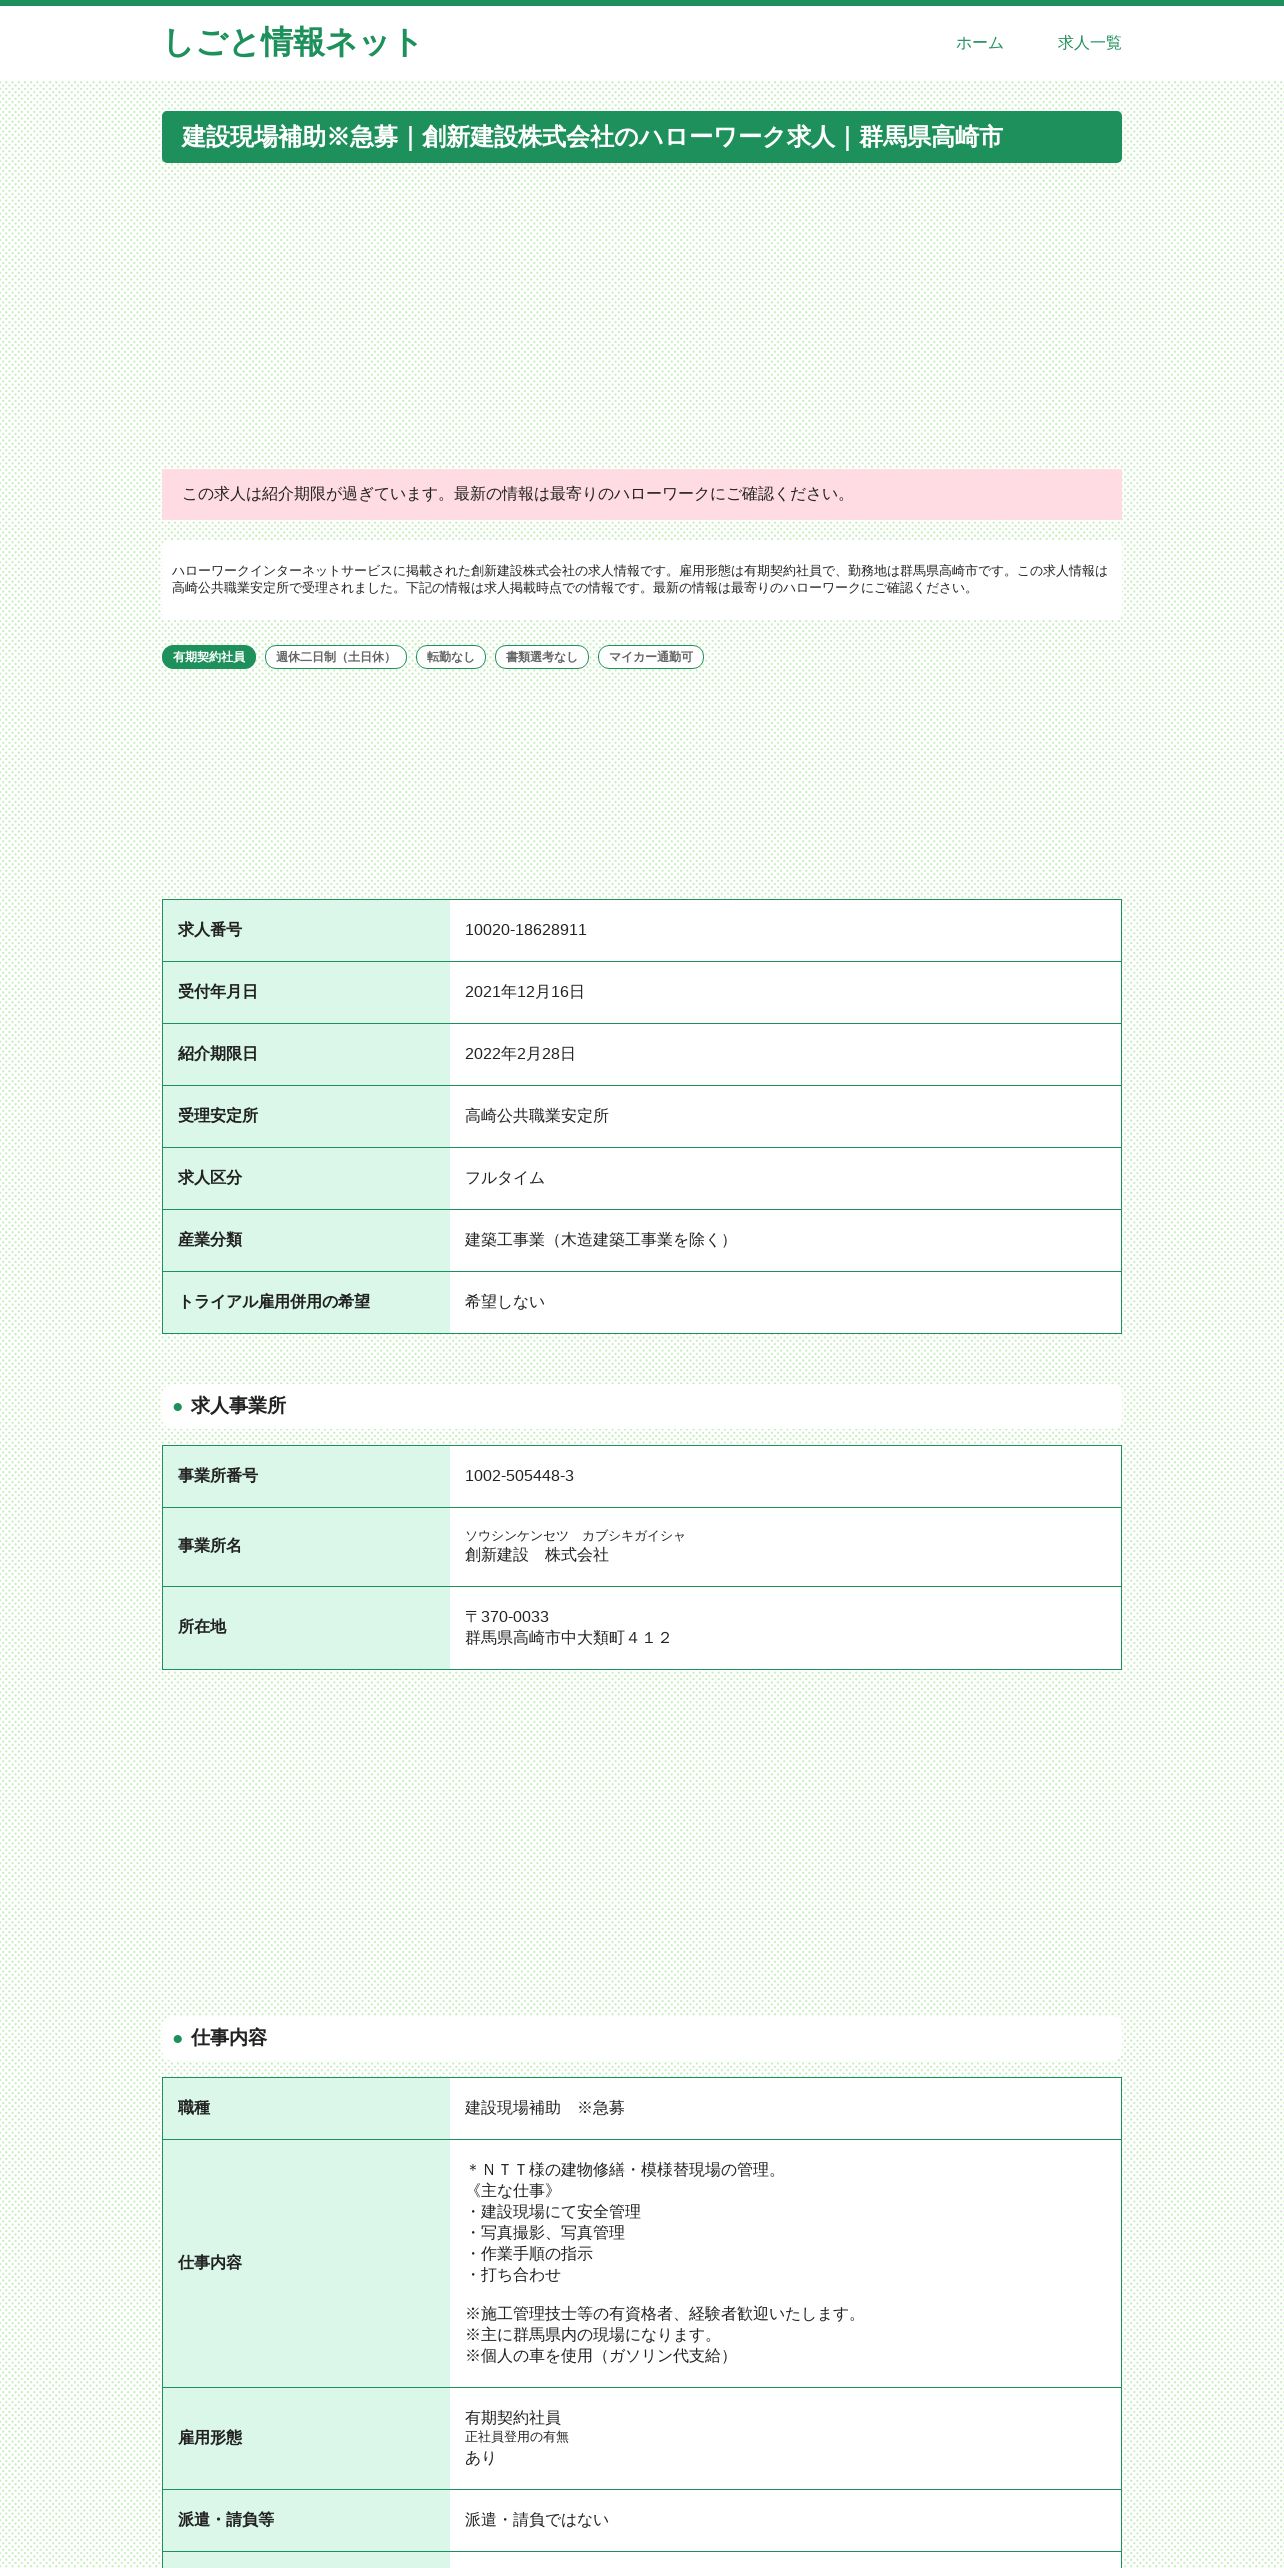Click 建築工事業（木造建築工事業を除く） value
Screen dimensions: 1284x2568
[601, 1240]
